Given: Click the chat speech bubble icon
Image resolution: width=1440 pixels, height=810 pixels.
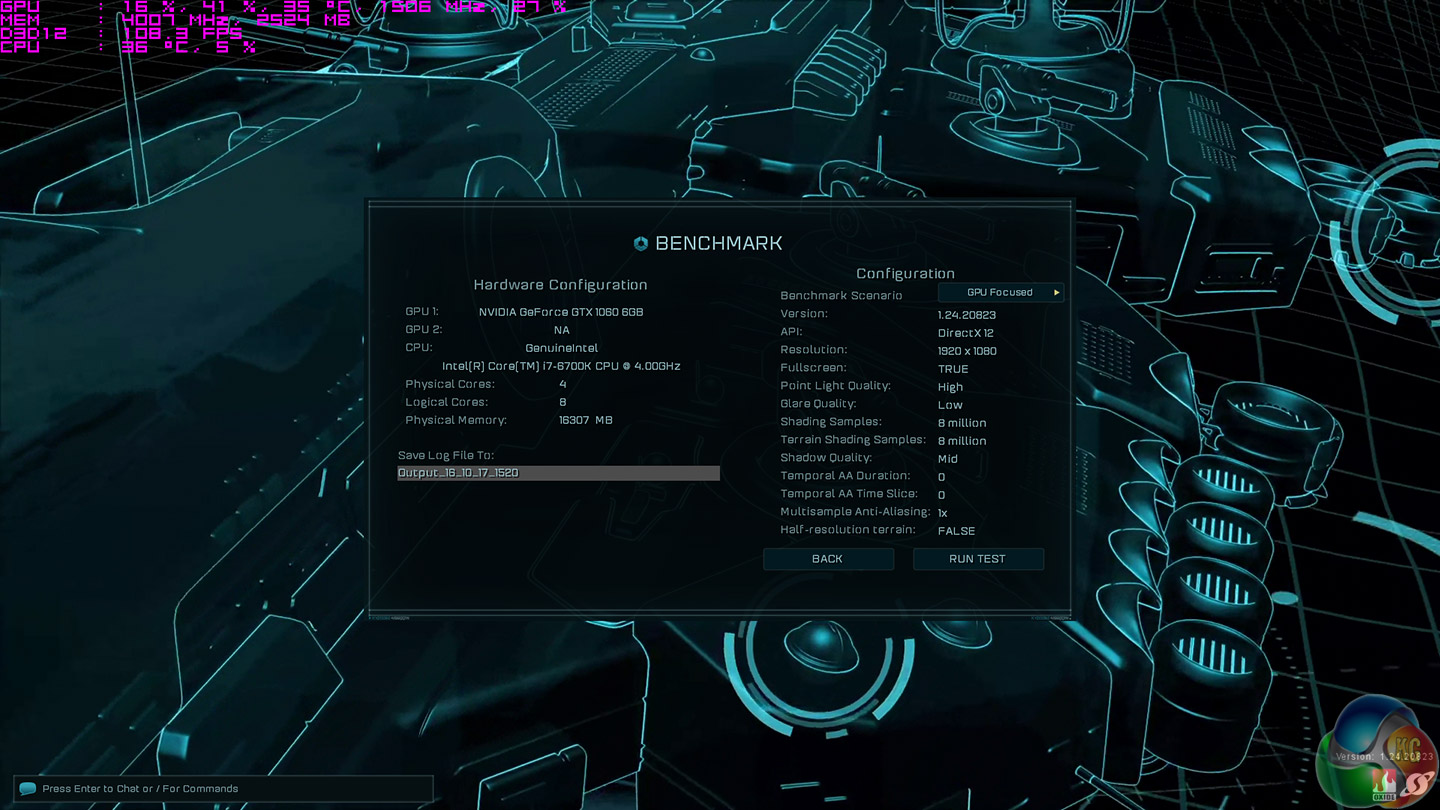Looking at the screenshot, I should tap(28, 789).
